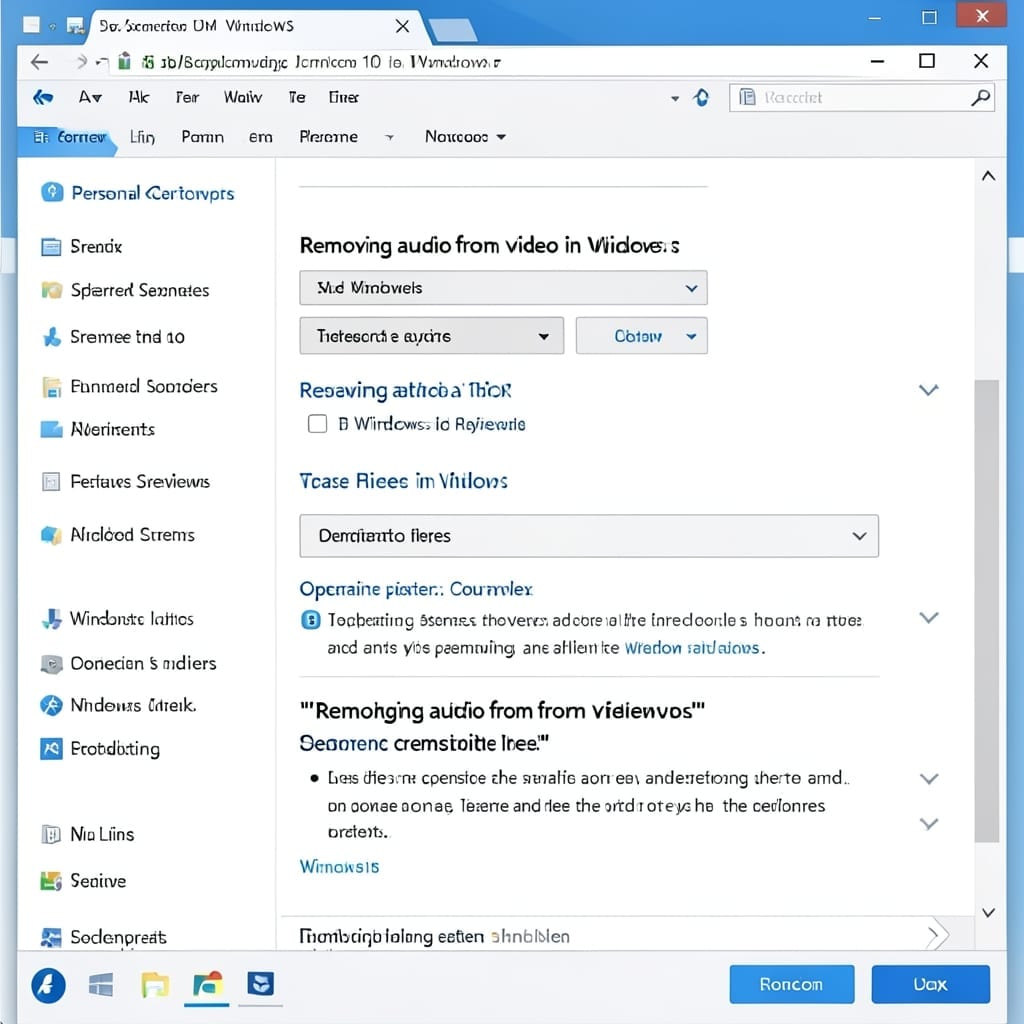Click the Personal Certorvprs sidebar icon
The width and height of the screenshot is (1024, 1024).
coord(52,193)
